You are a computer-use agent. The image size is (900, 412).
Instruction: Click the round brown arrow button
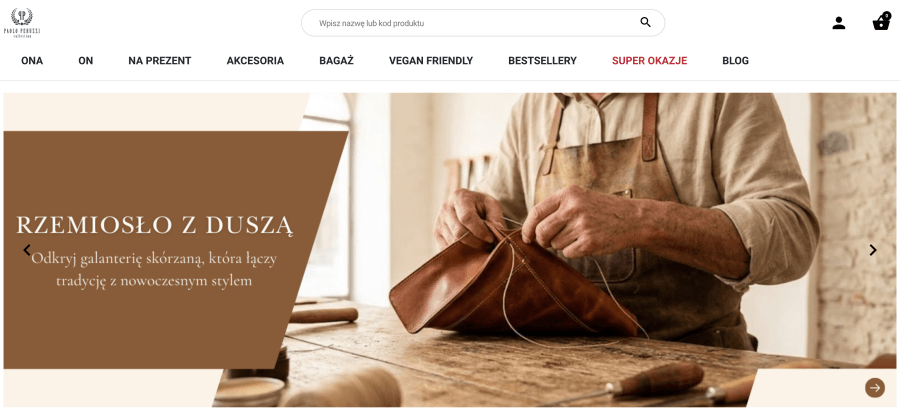pos(875,388)
